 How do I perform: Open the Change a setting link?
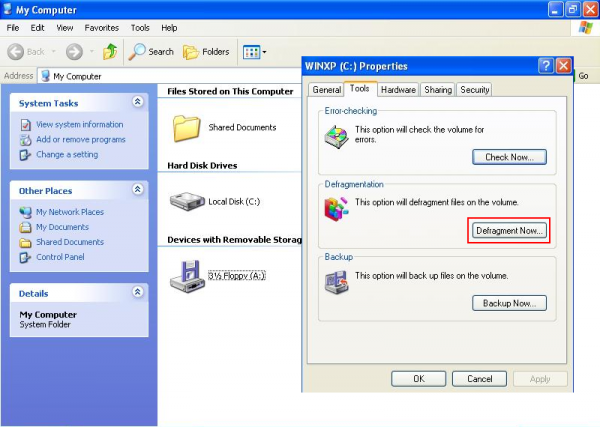[67, 155]
